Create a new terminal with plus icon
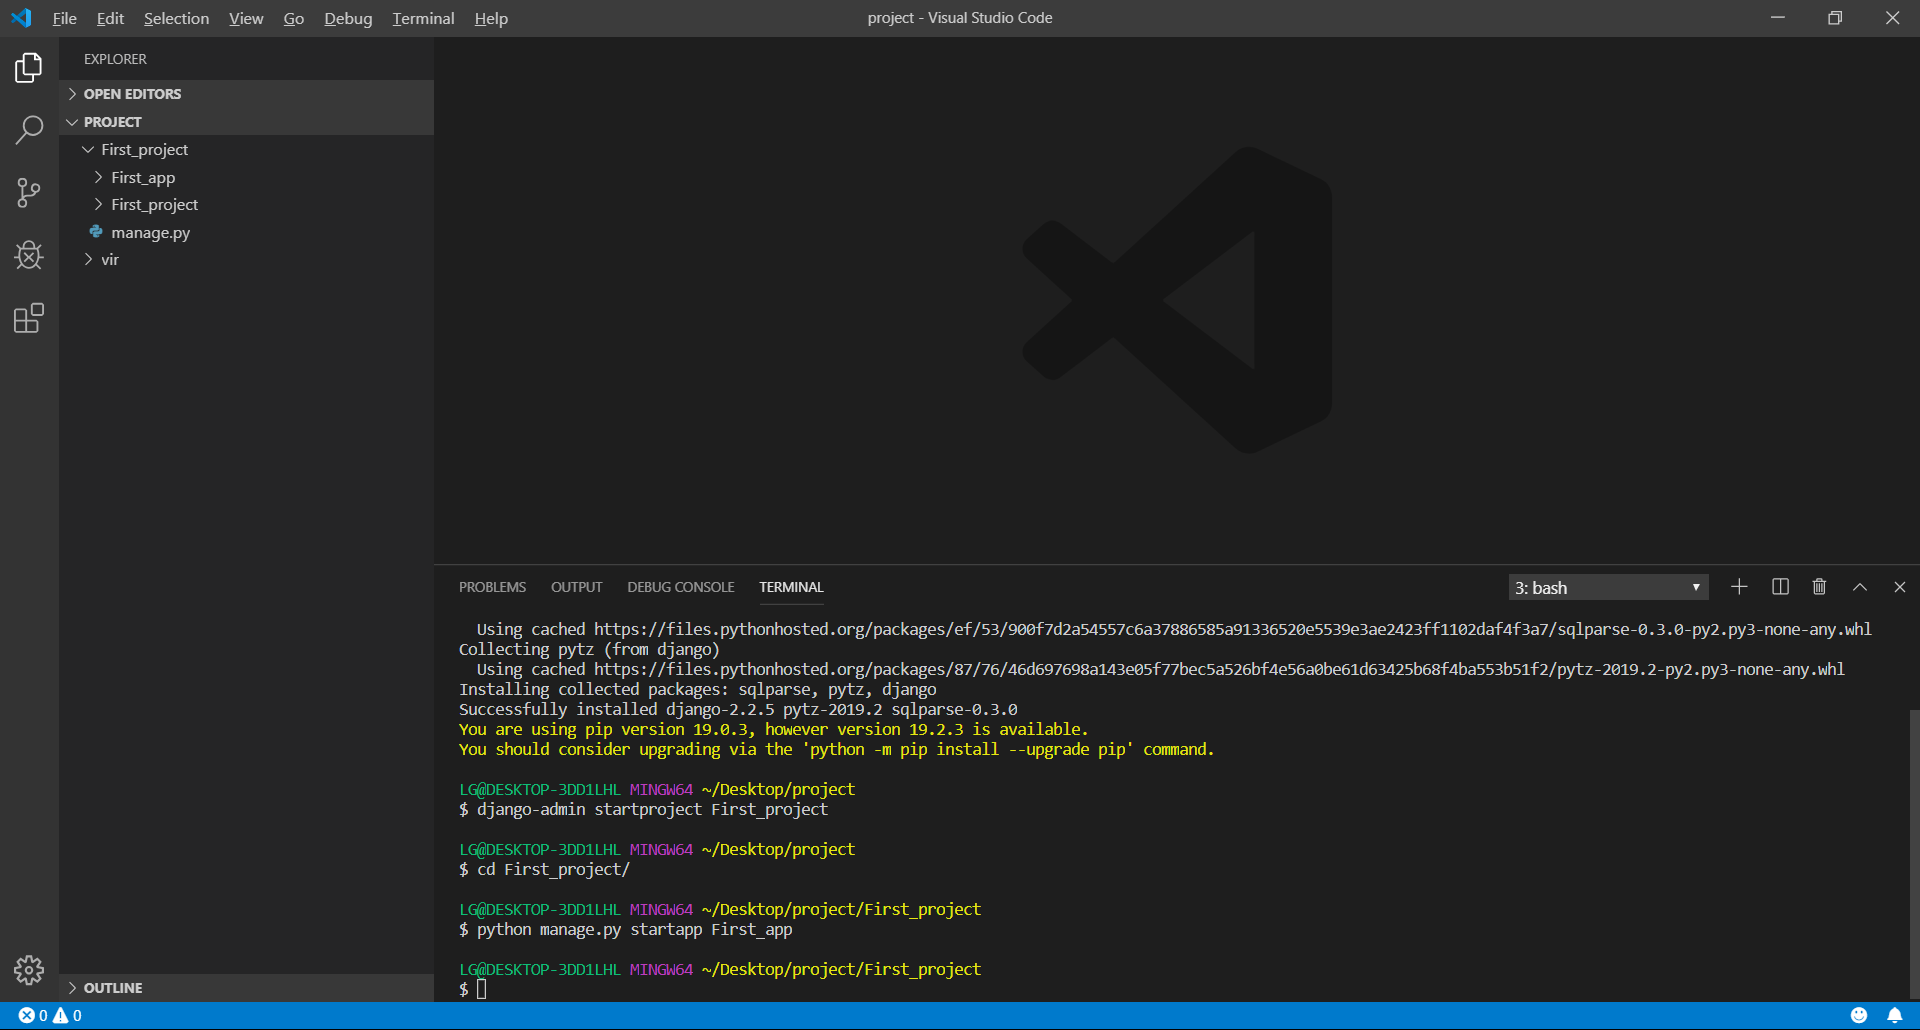 point(1739,587)
